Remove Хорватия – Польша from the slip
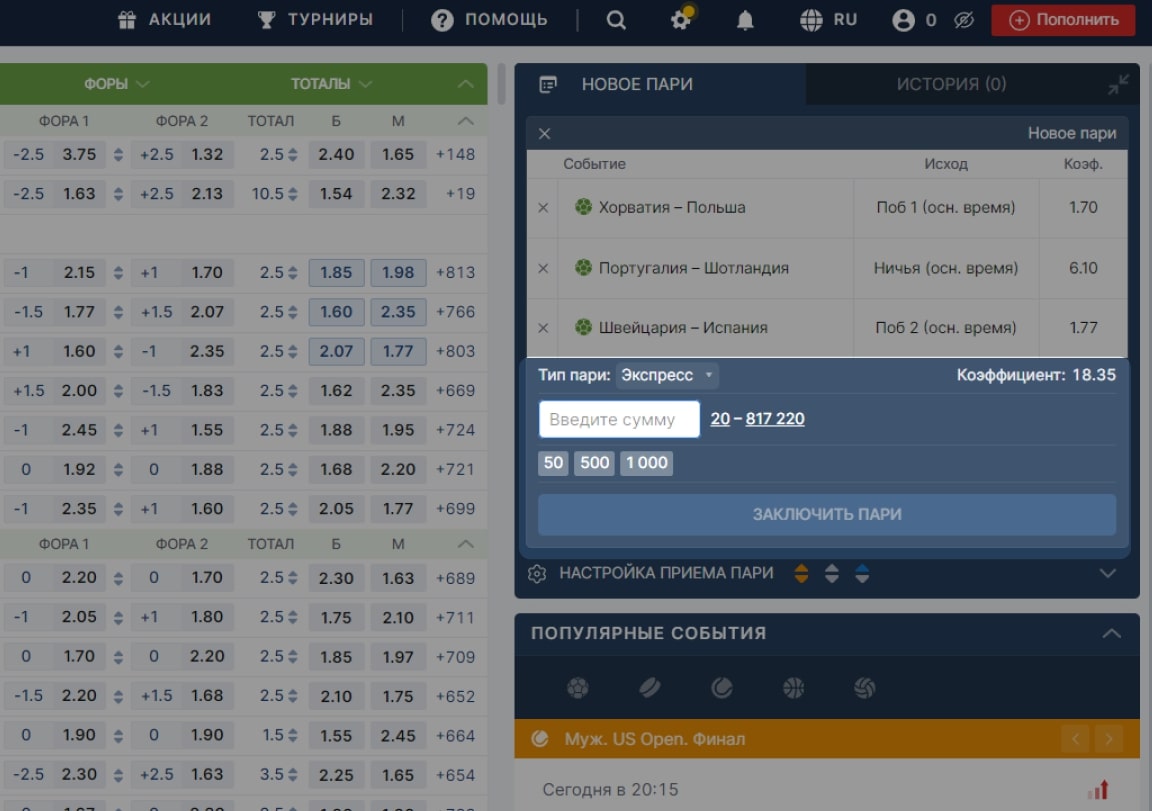 (x=543, y=208)
